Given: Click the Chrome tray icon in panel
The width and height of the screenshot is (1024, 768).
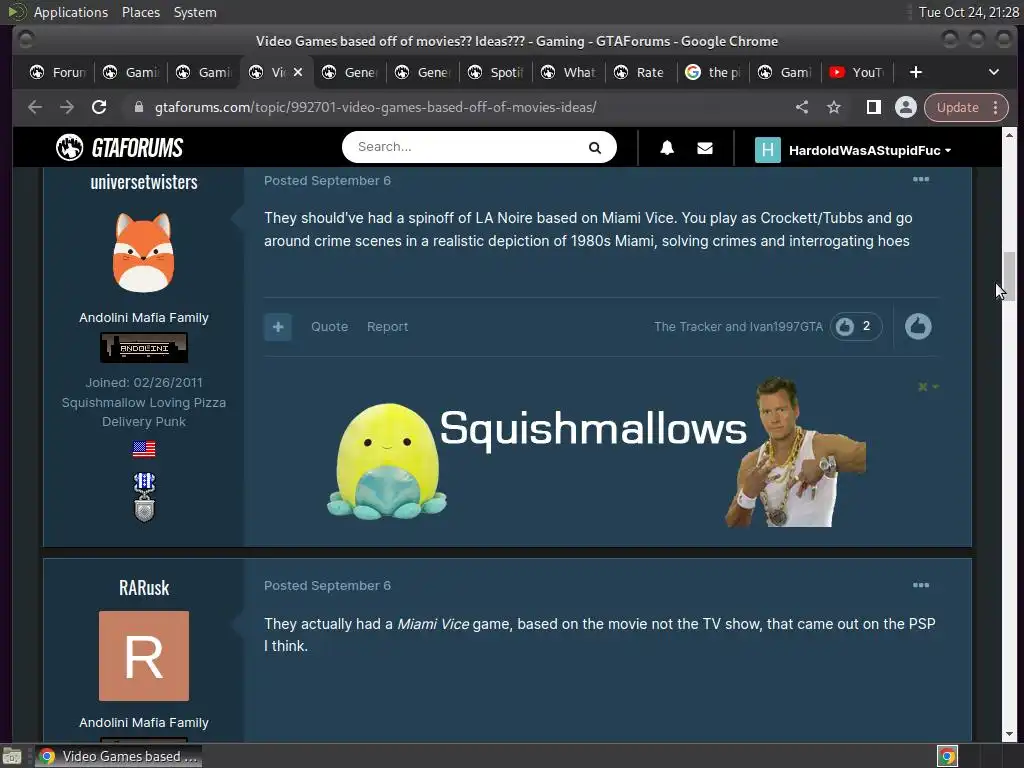Looking at the screenshot, I should (947, 756).
